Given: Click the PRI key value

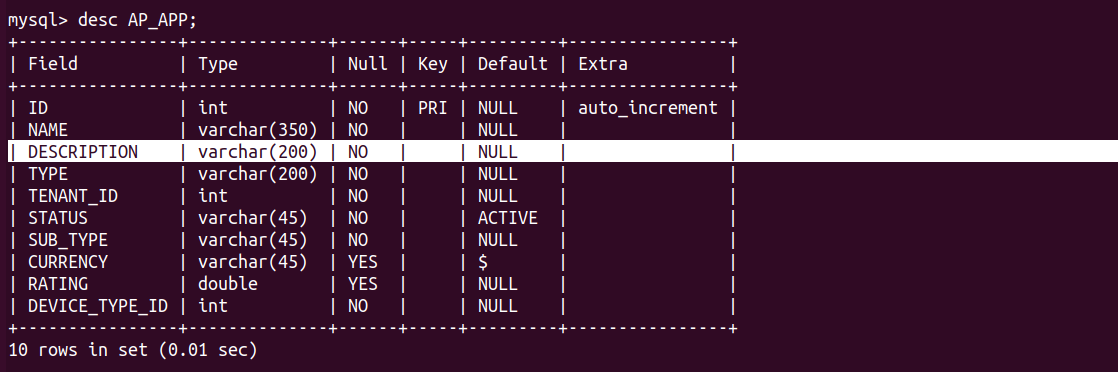Looking at the screenshot, I should (433, 108).
